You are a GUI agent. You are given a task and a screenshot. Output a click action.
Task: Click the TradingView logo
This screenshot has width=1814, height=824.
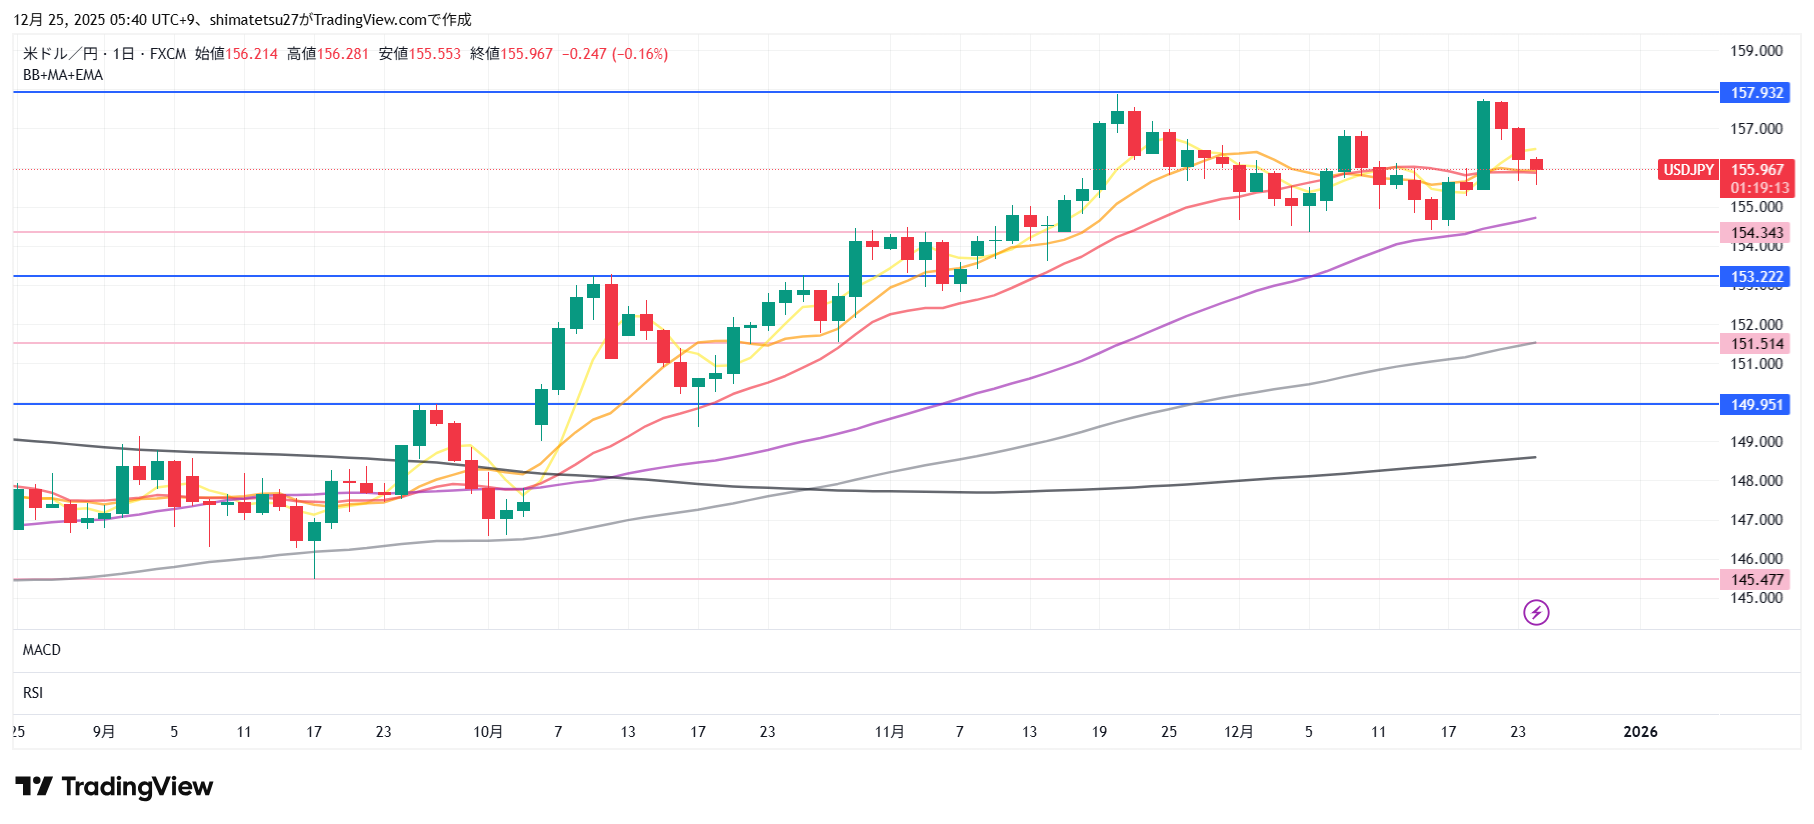click(x=114, y=787)
